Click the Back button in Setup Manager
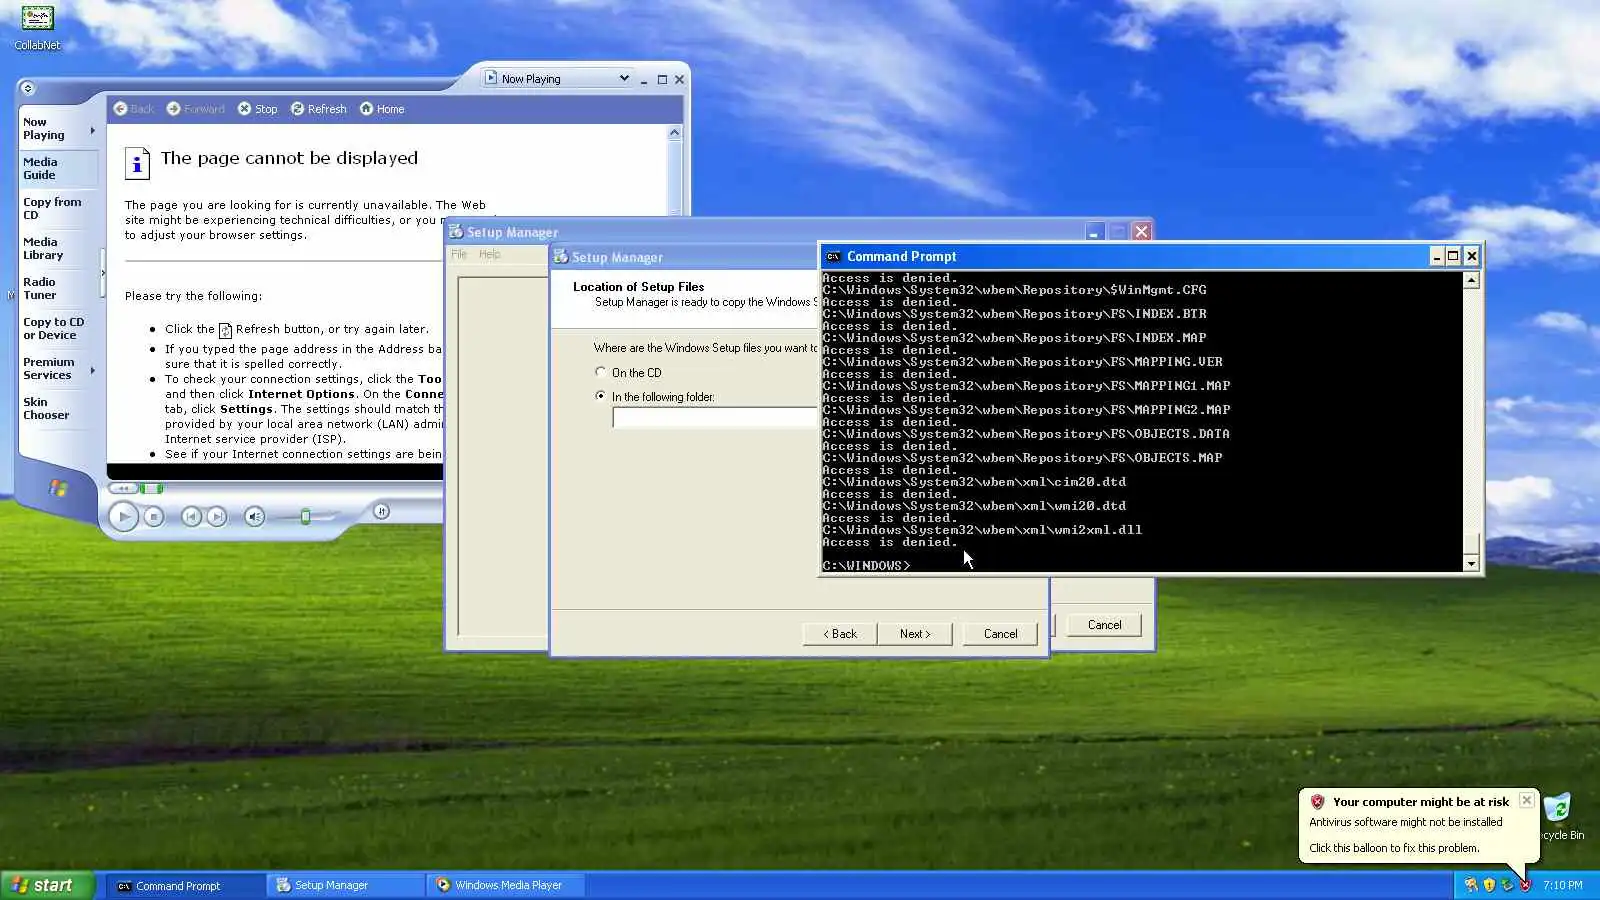 click(840, 634)
